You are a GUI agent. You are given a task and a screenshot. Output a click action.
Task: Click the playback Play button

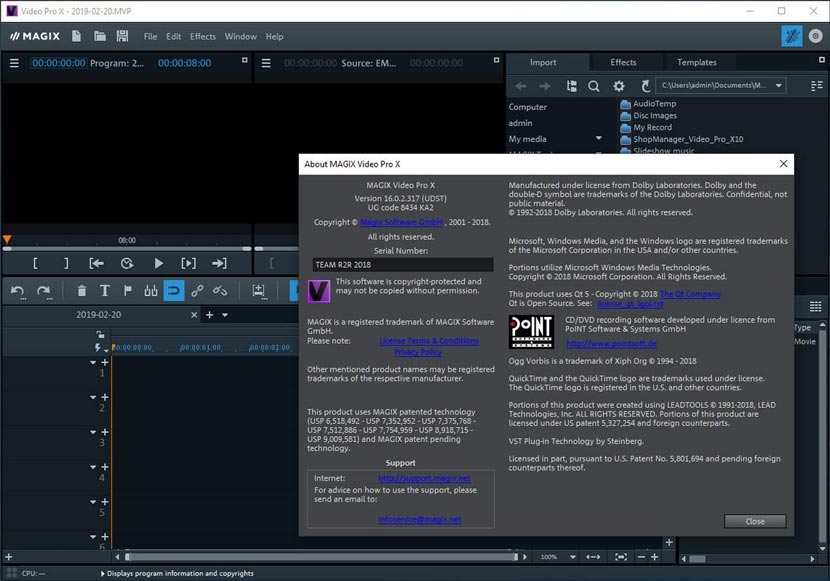[x=158, y=263]
